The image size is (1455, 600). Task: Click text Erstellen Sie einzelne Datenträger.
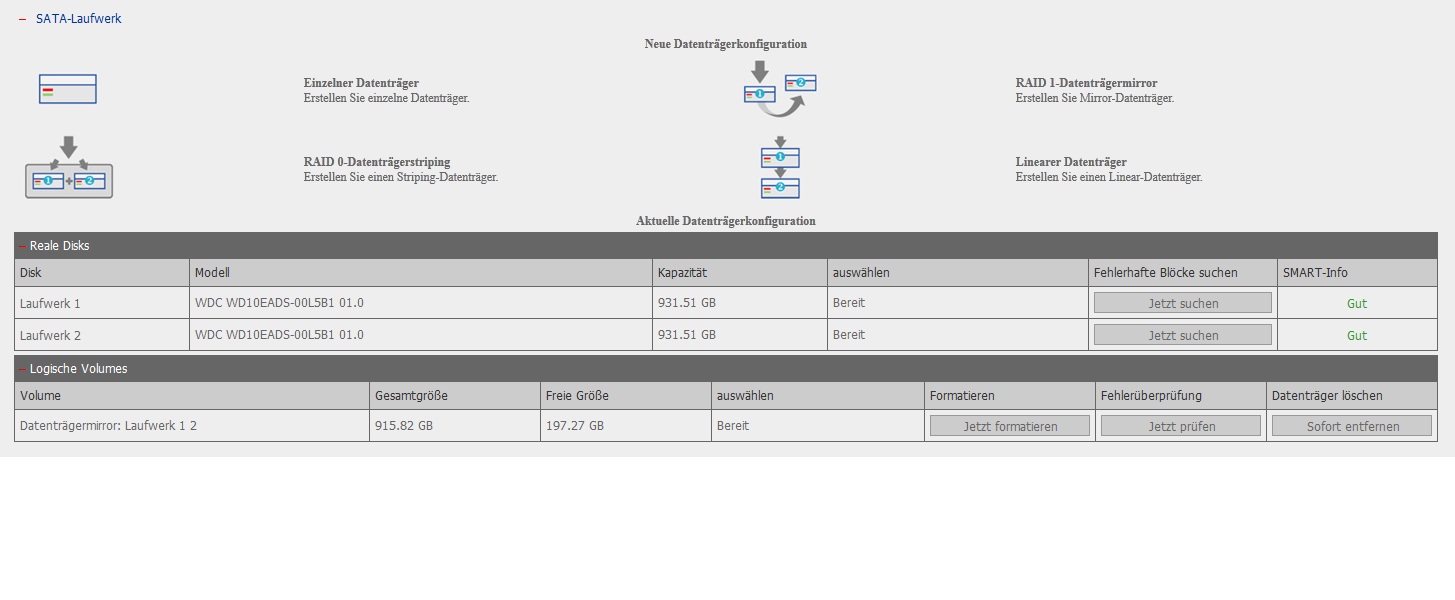click(x=386, y=99)
